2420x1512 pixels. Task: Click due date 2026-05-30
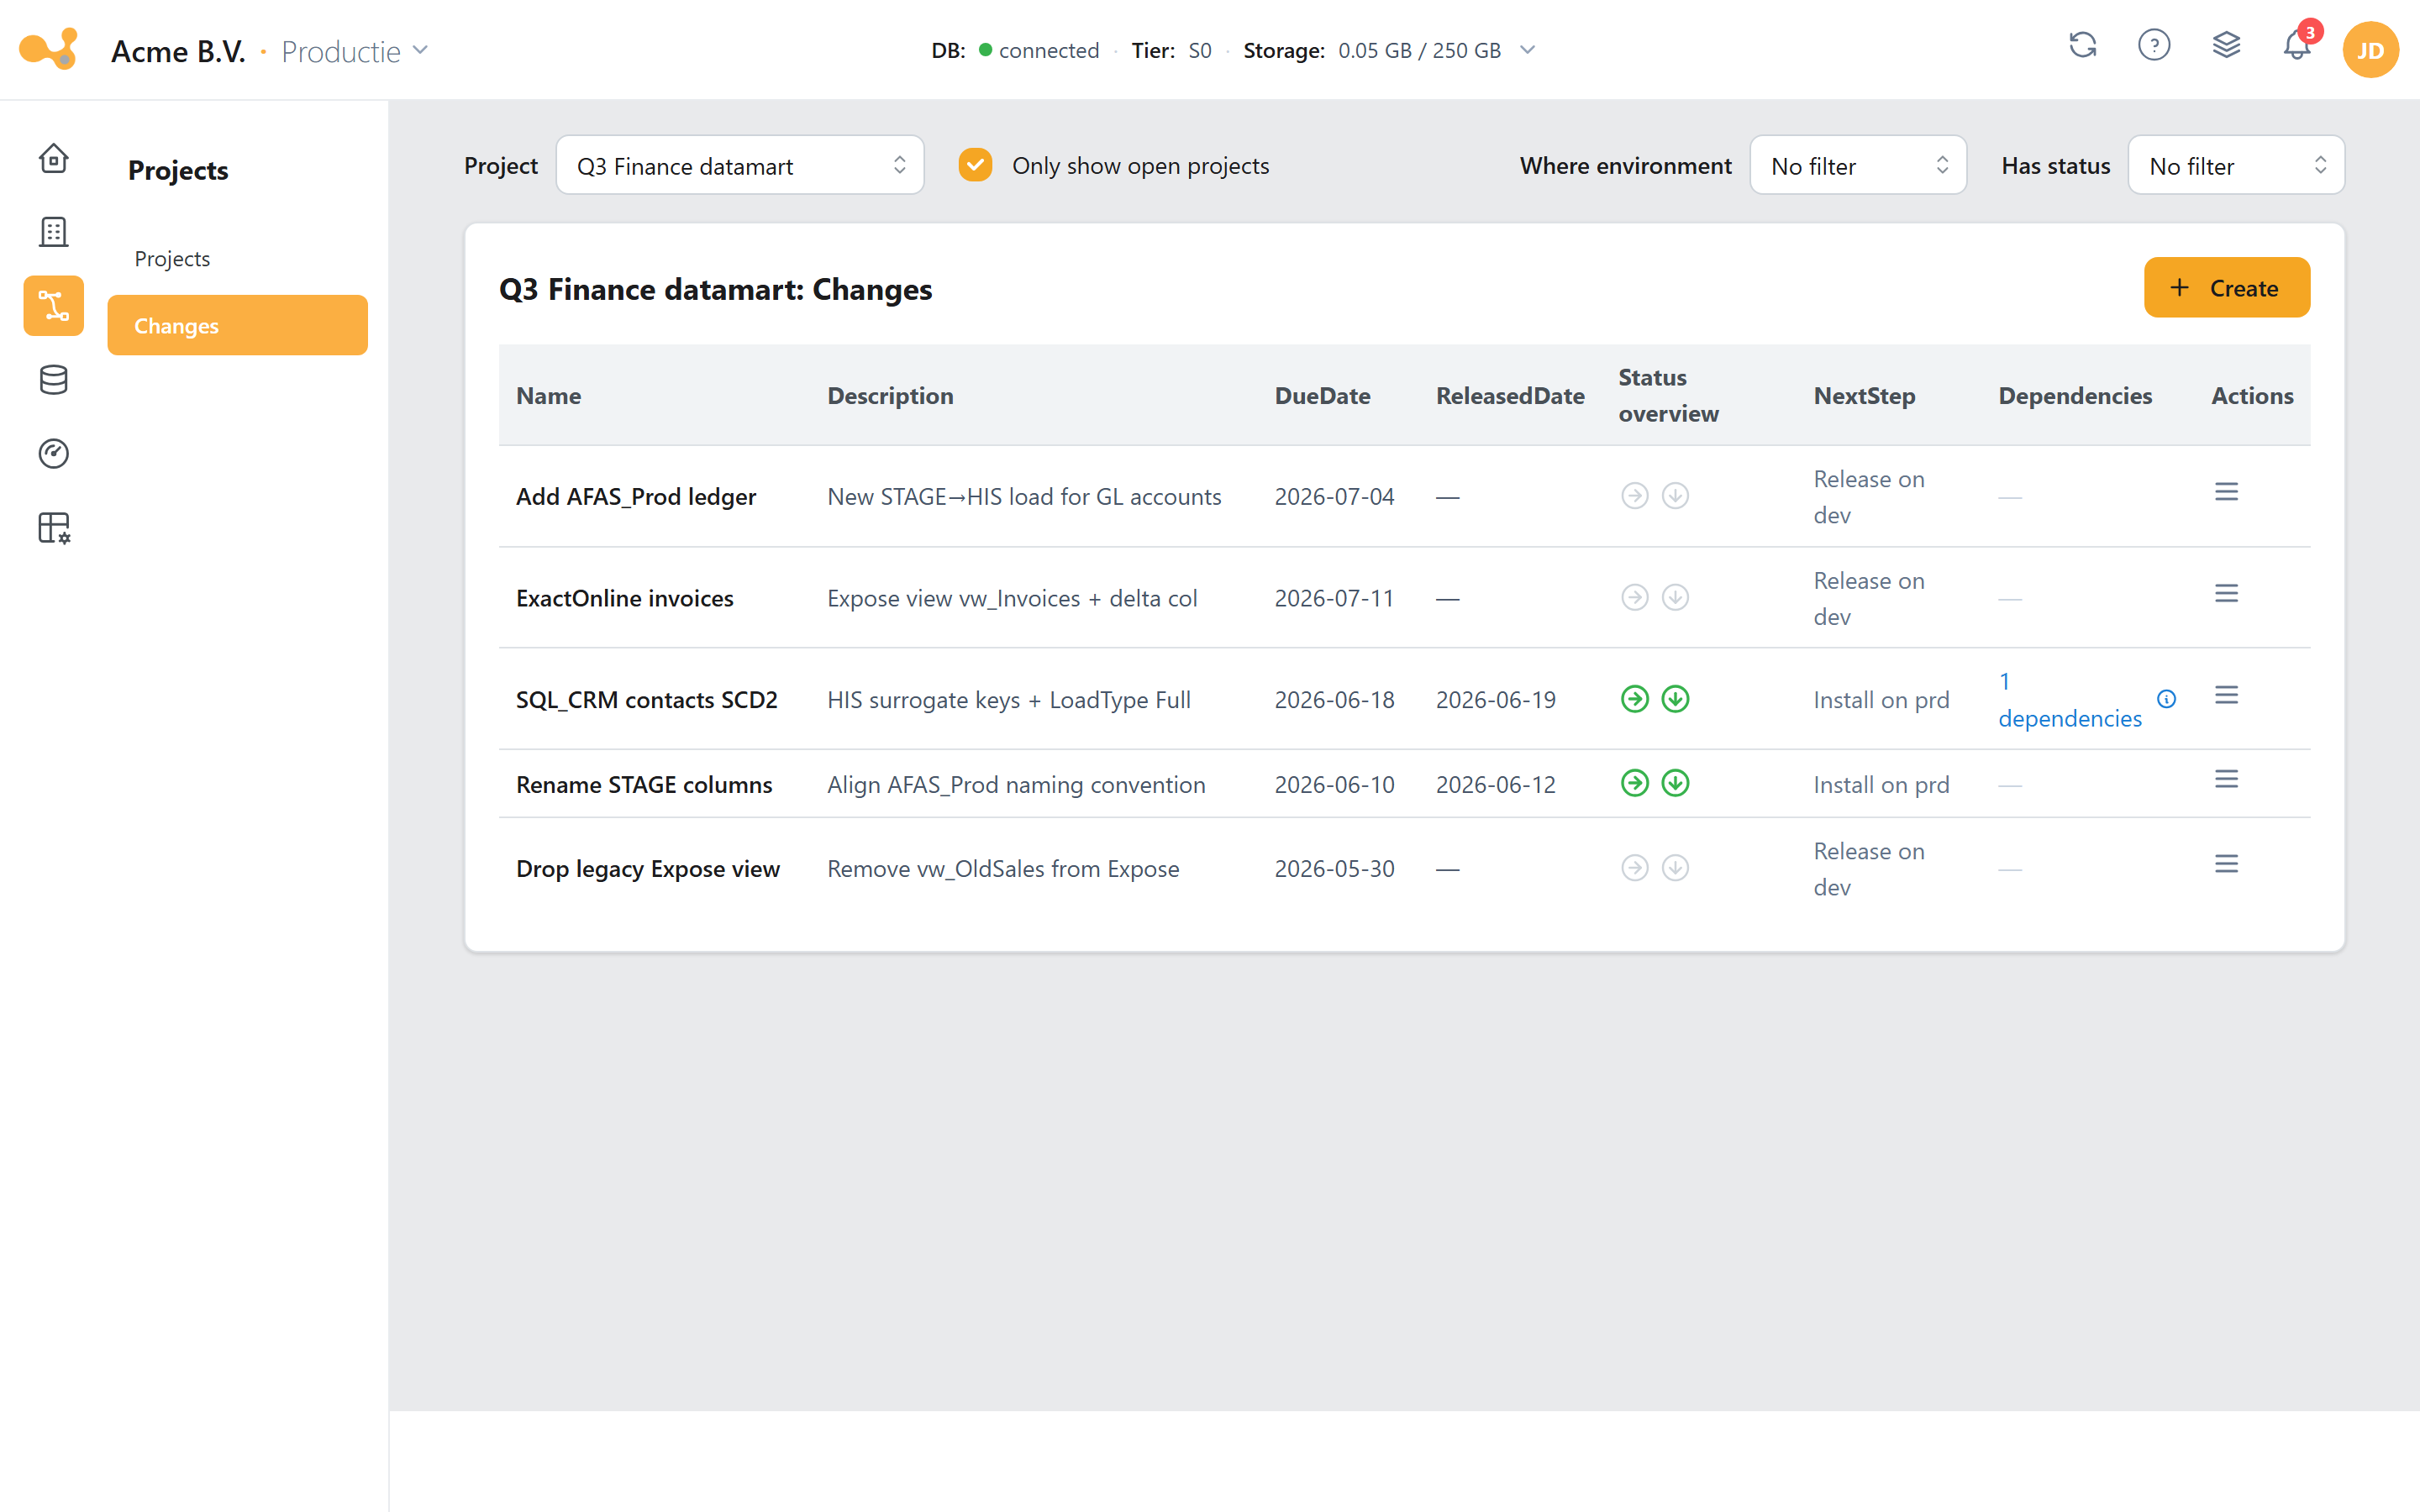(1333, 869)
